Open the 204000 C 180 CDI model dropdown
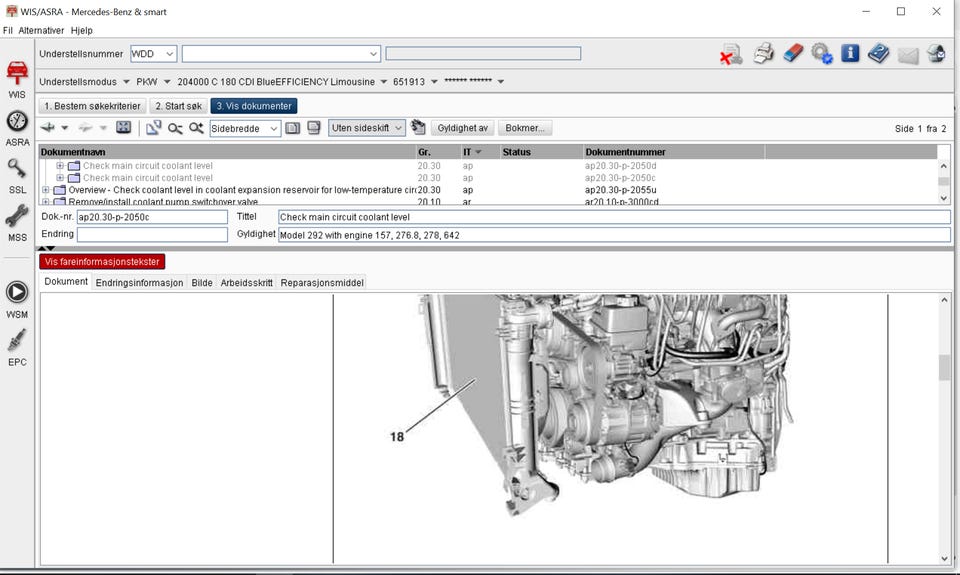960x575 pixels. point(383,81)
